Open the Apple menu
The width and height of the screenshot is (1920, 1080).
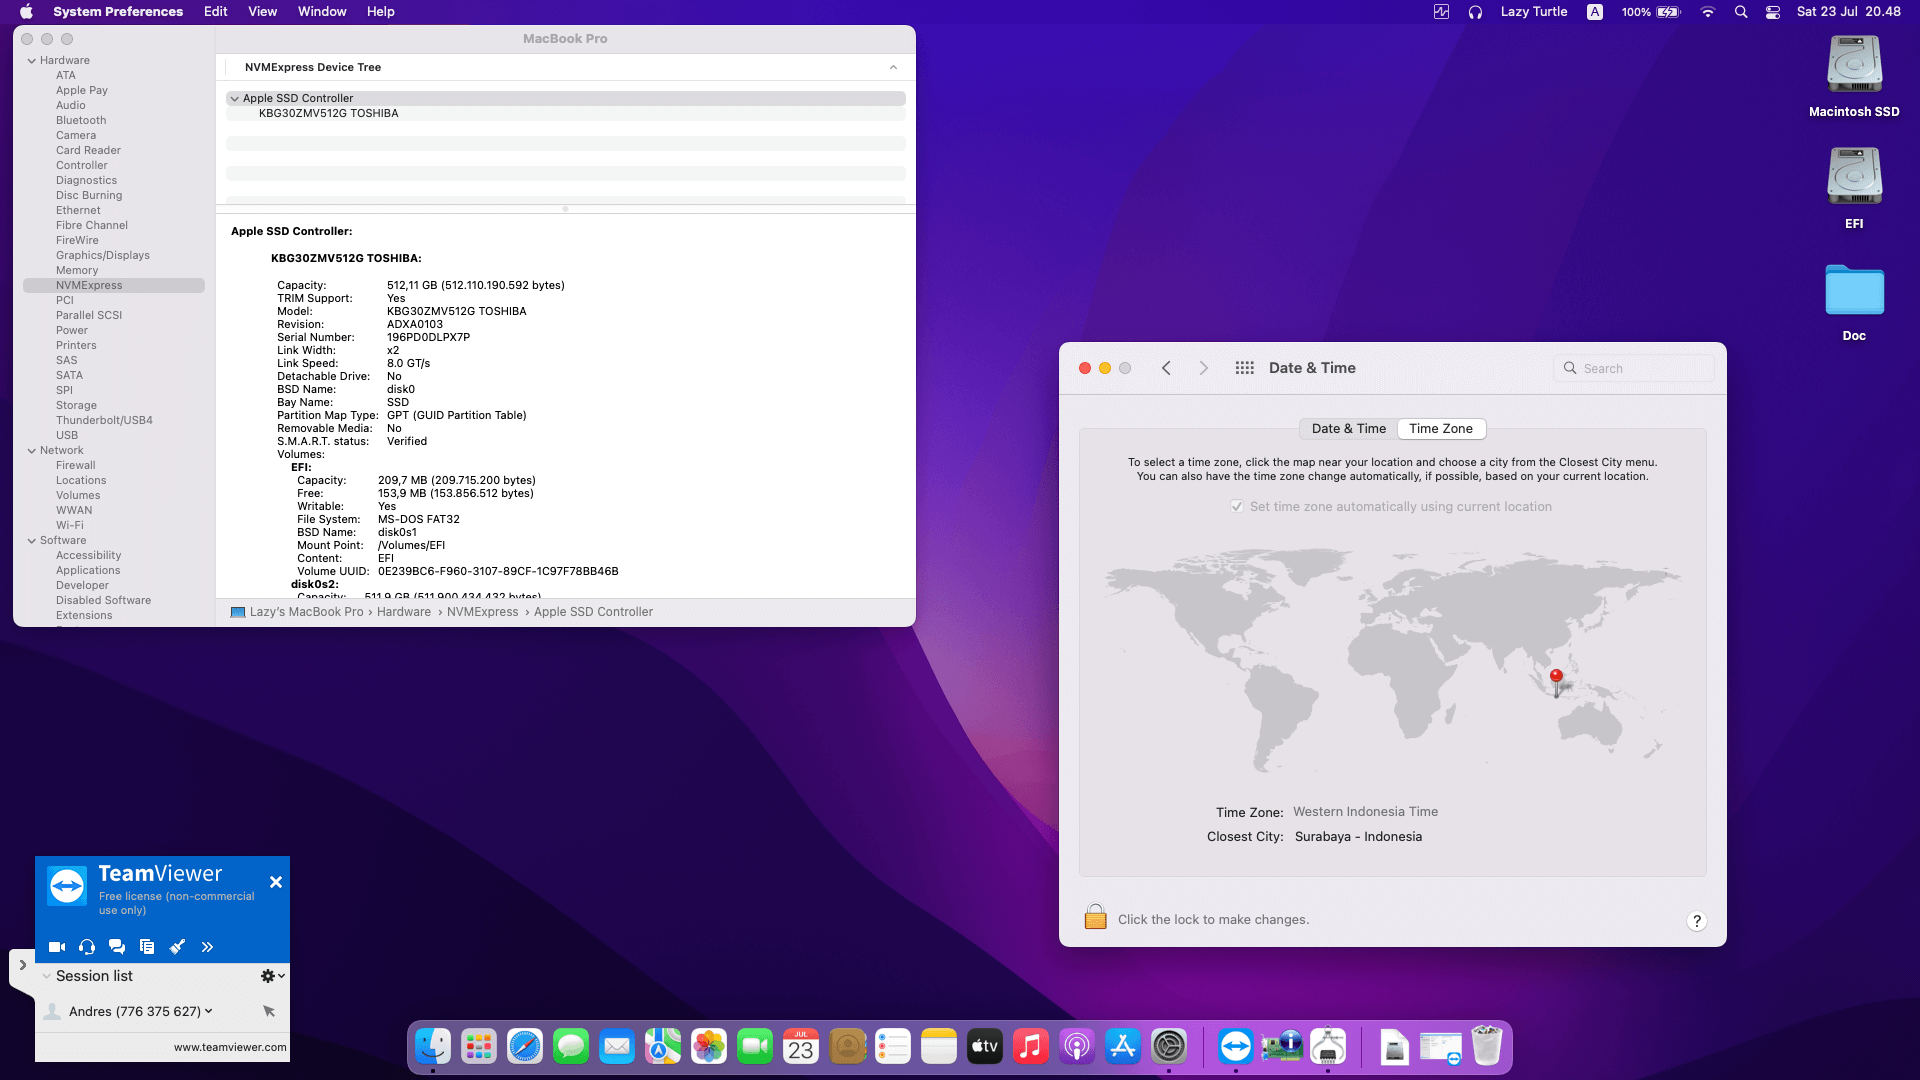point(26,12)
